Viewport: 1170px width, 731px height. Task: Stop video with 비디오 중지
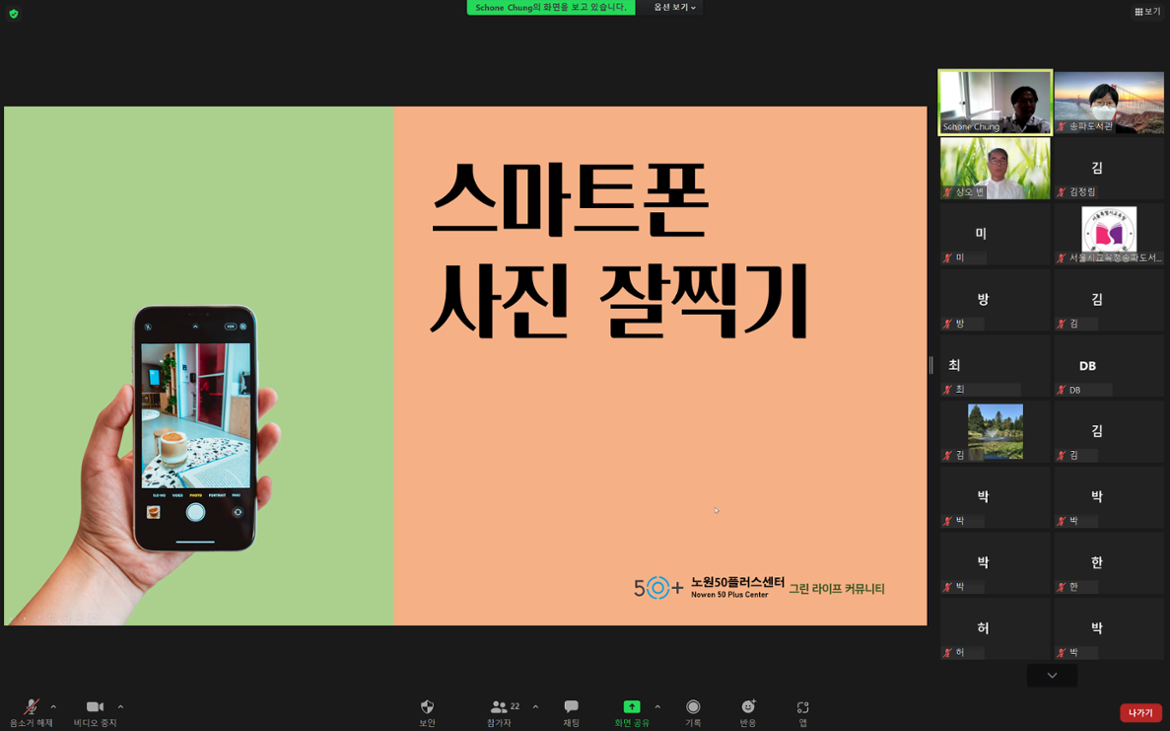click(95, 708)
